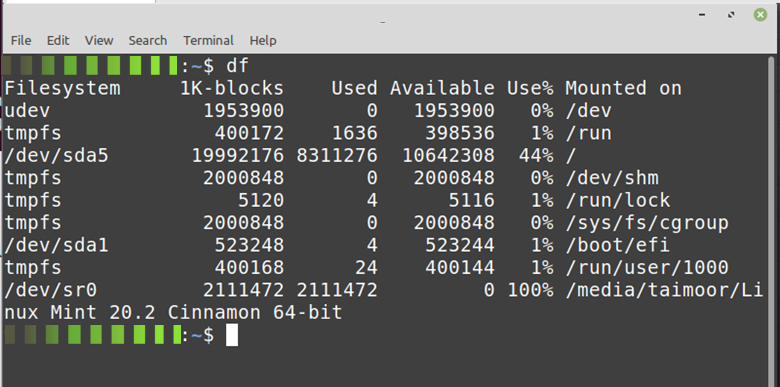Click the '/dev/shm' mount point
Viewport: 780px width, 387px height.
(612, 178)
